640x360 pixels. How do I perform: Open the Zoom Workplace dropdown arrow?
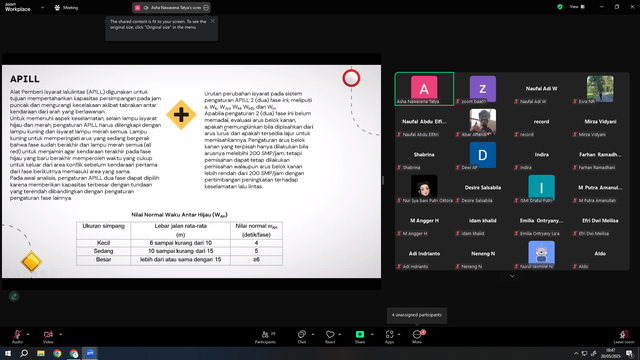(x=42, y=7)
